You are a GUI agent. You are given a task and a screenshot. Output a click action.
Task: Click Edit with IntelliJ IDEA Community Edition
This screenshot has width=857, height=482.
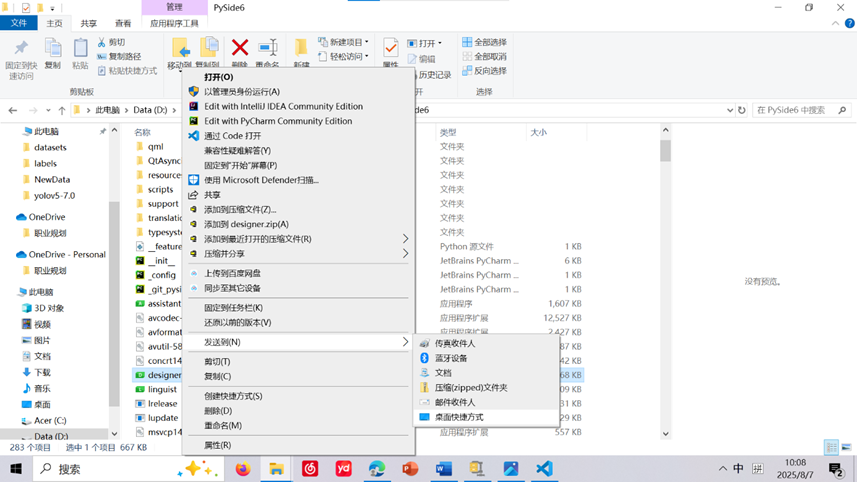point(283,106)
